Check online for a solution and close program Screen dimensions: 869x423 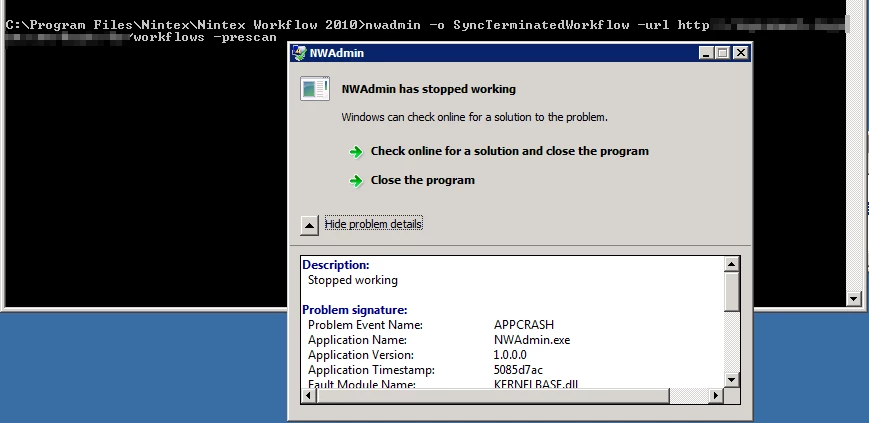pyautogui.click(x=509, y=151)
